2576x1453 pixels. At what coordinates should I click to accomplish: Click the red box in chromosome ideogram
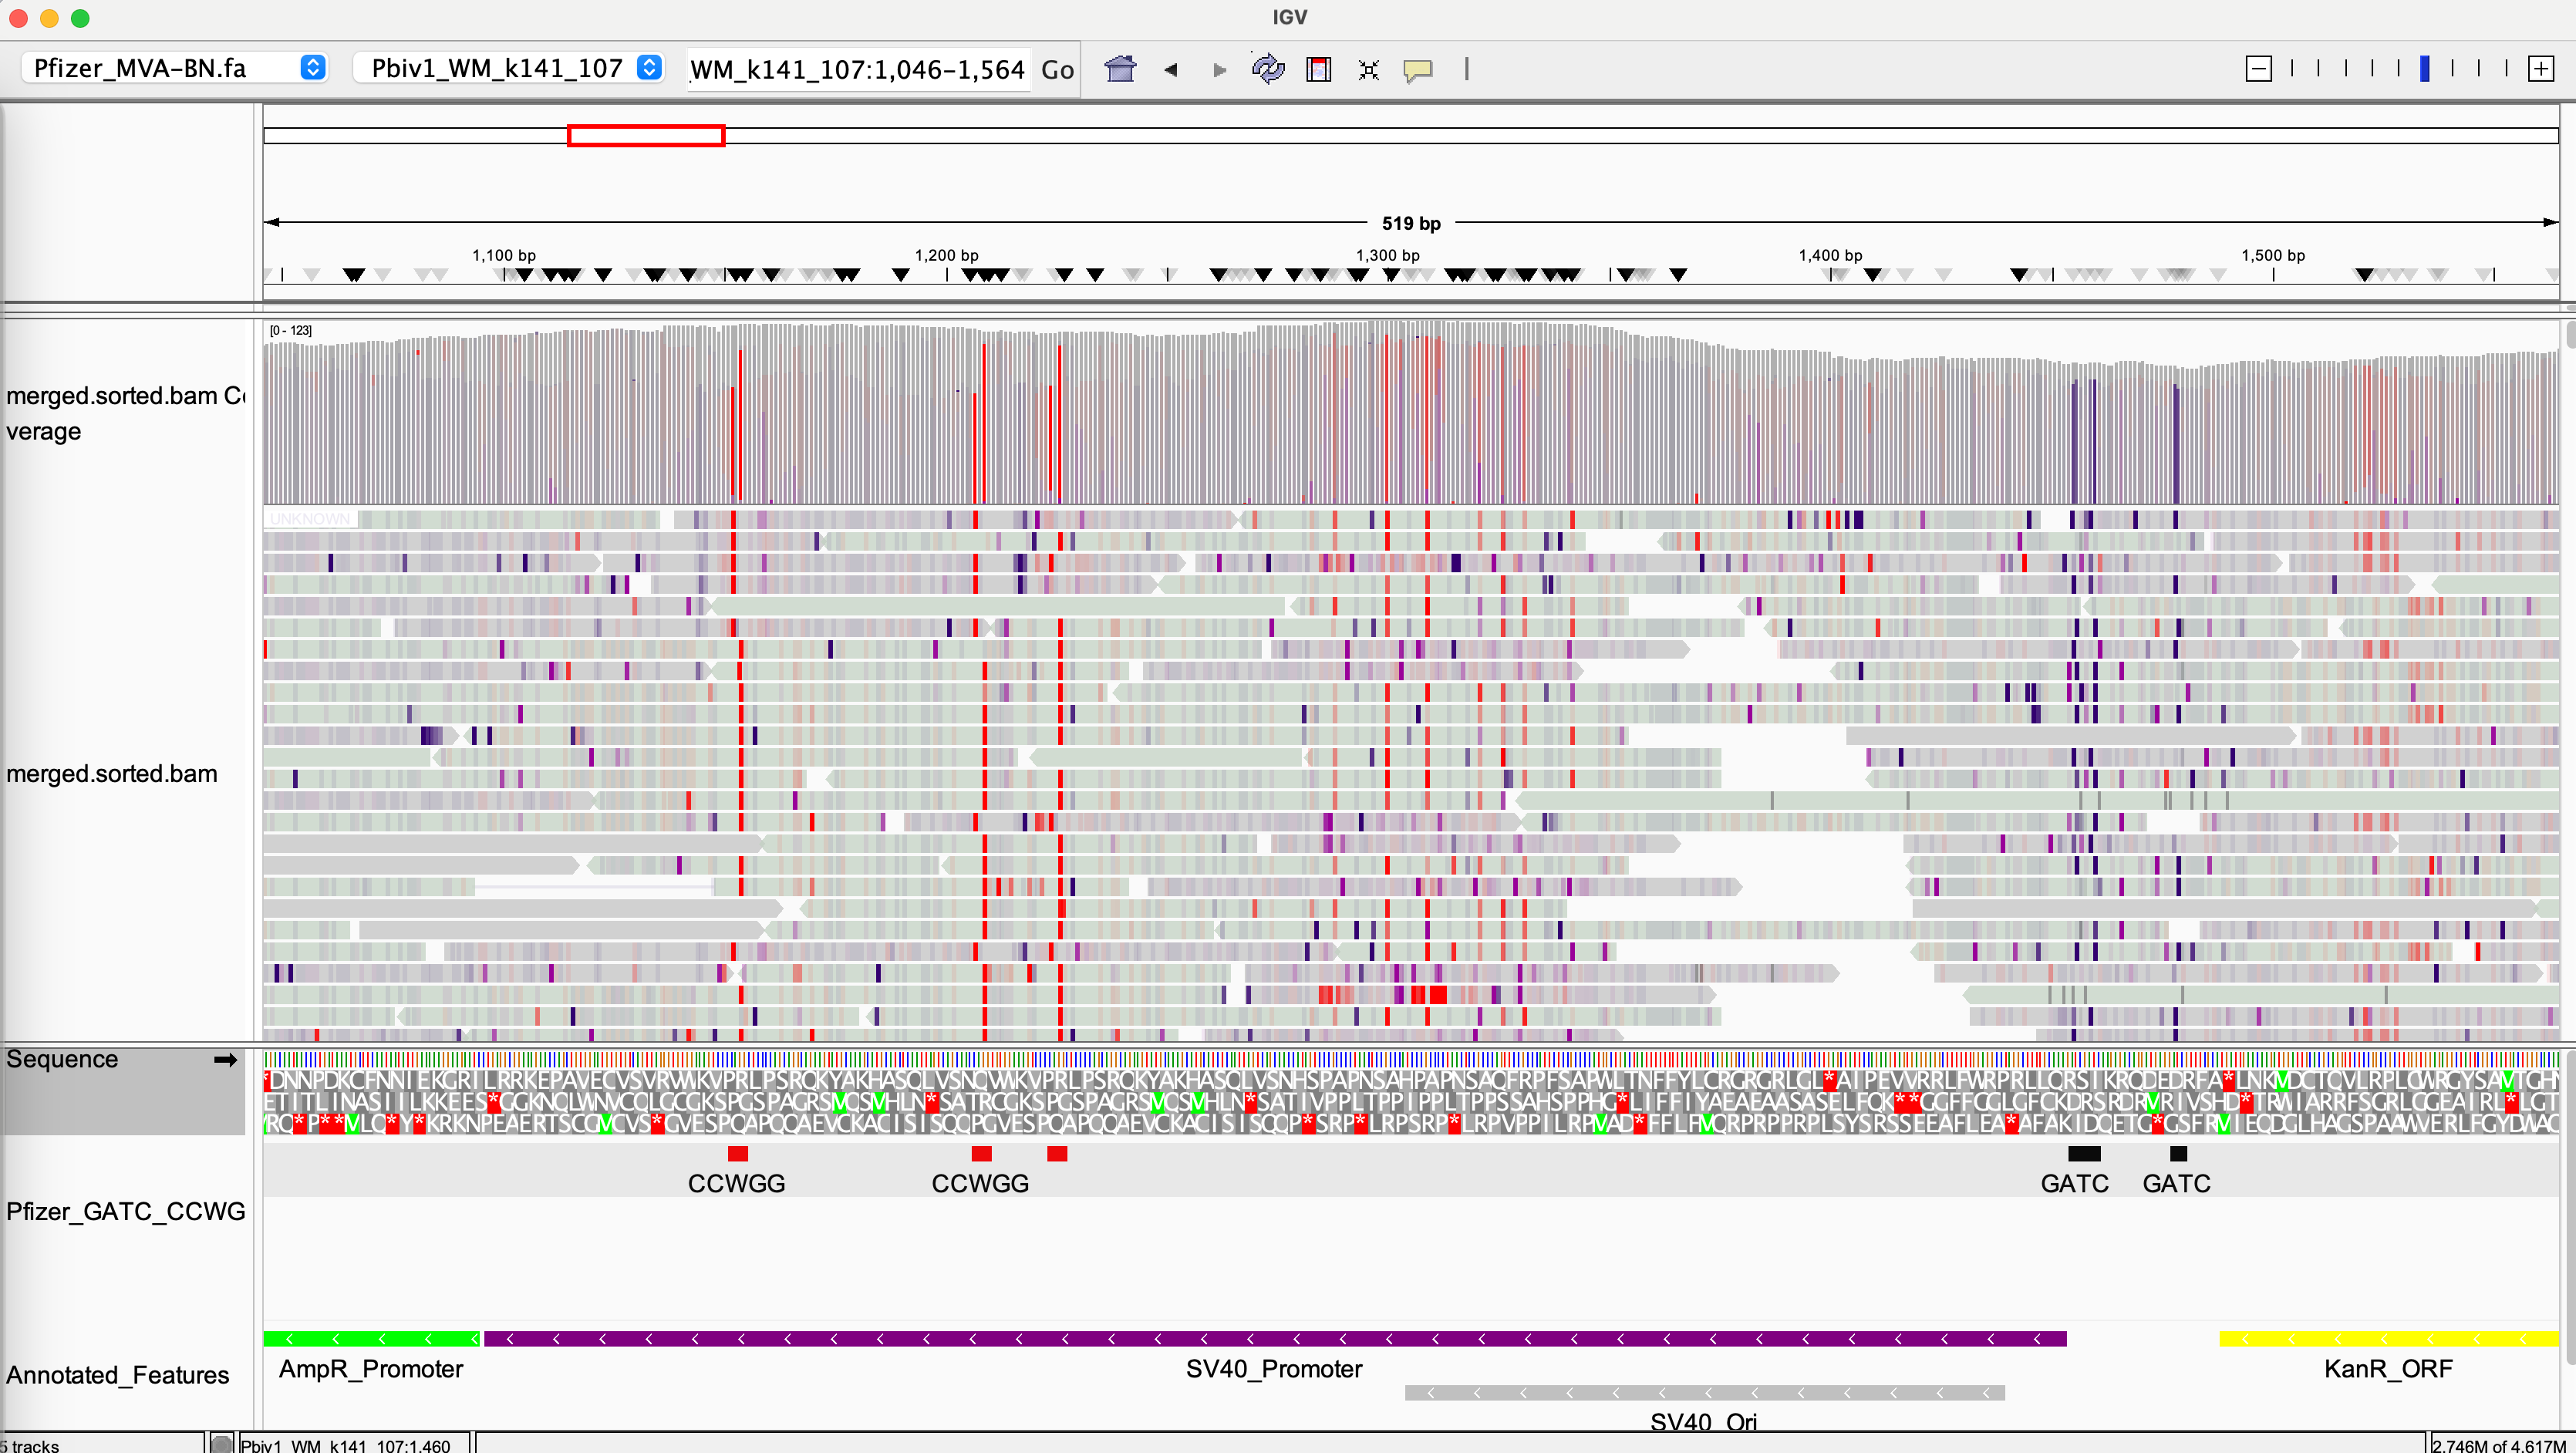(645, 135)
